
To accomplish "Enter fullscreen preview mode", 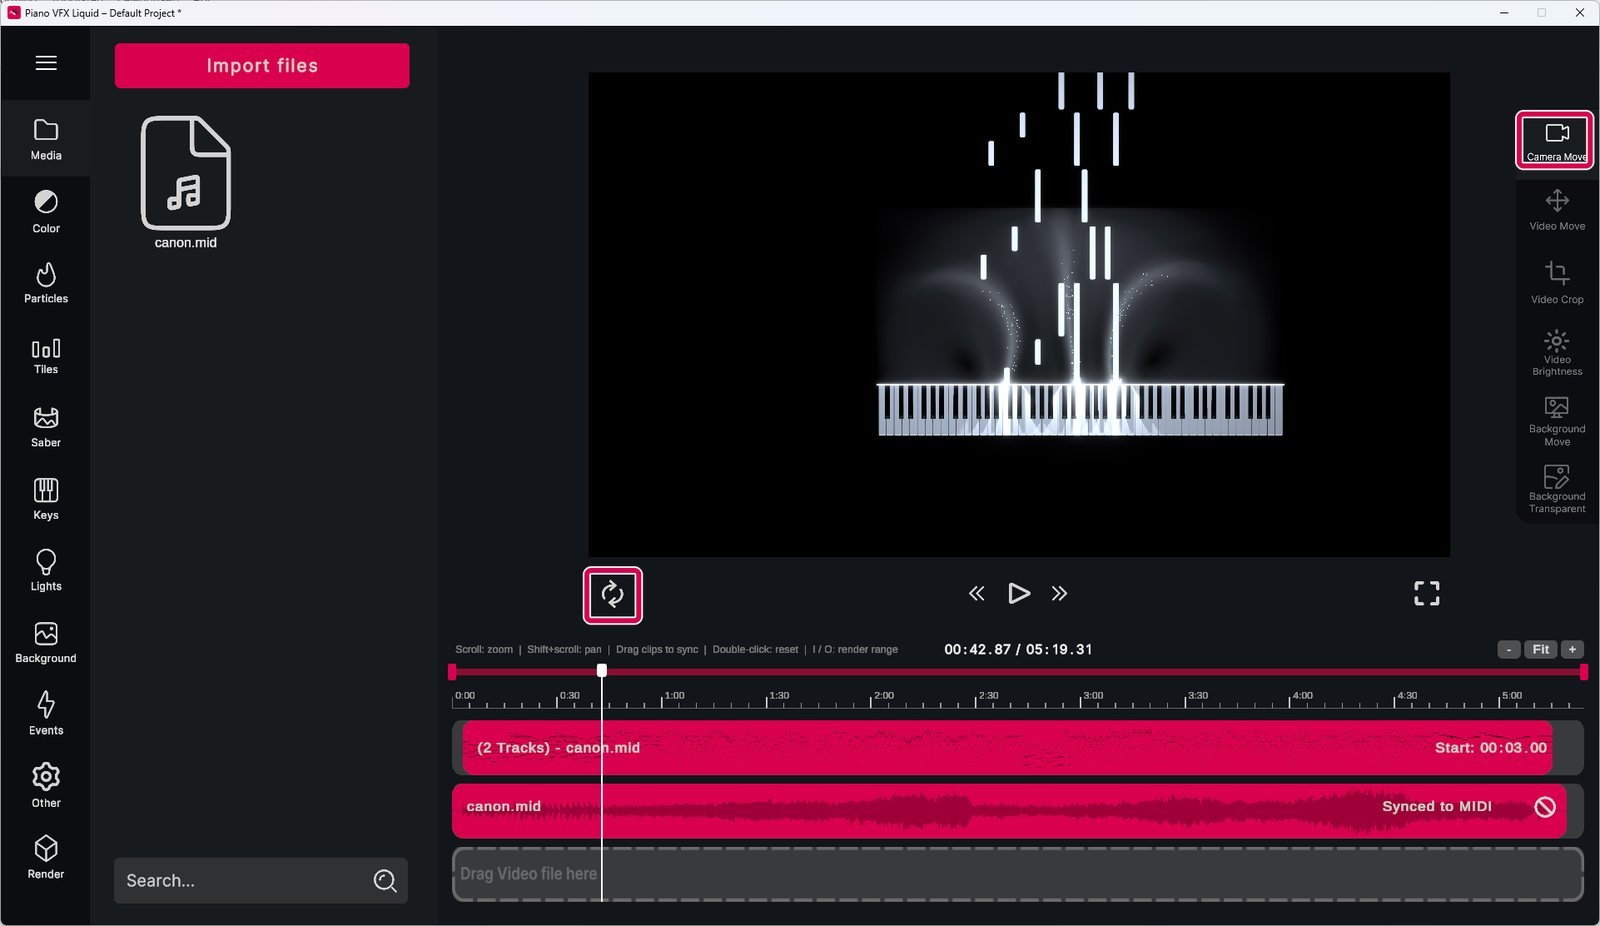I will tap(1427, 594).
